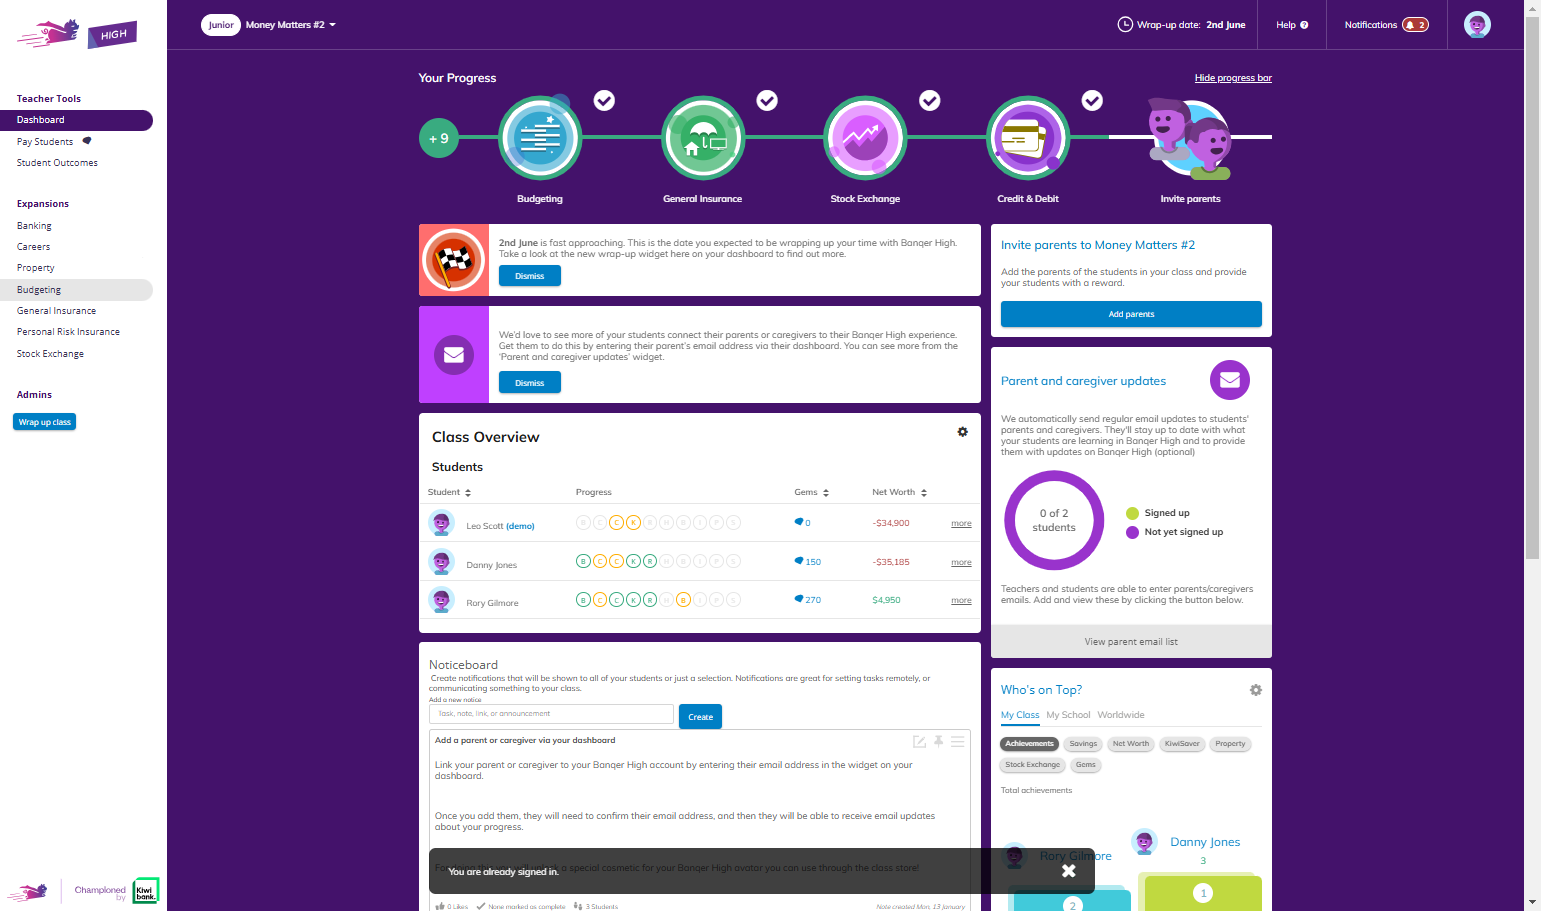
Task: Click the envelope icon in Parent updates
Action: 1230,380
